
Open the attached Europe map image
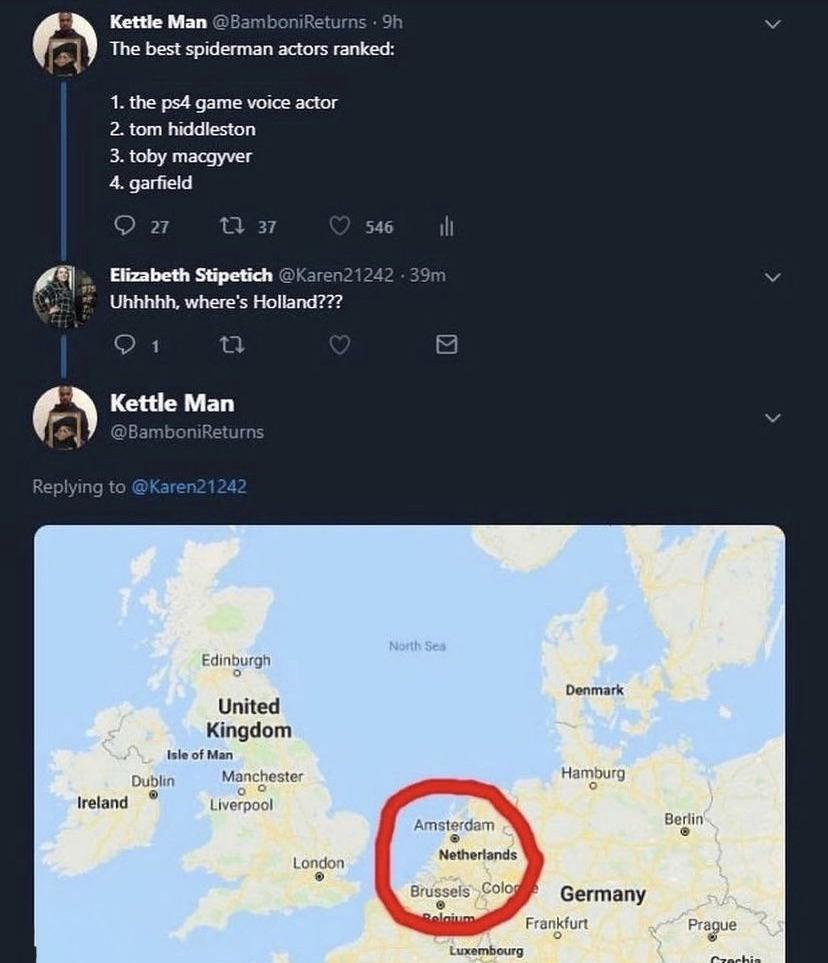[410, 743]
